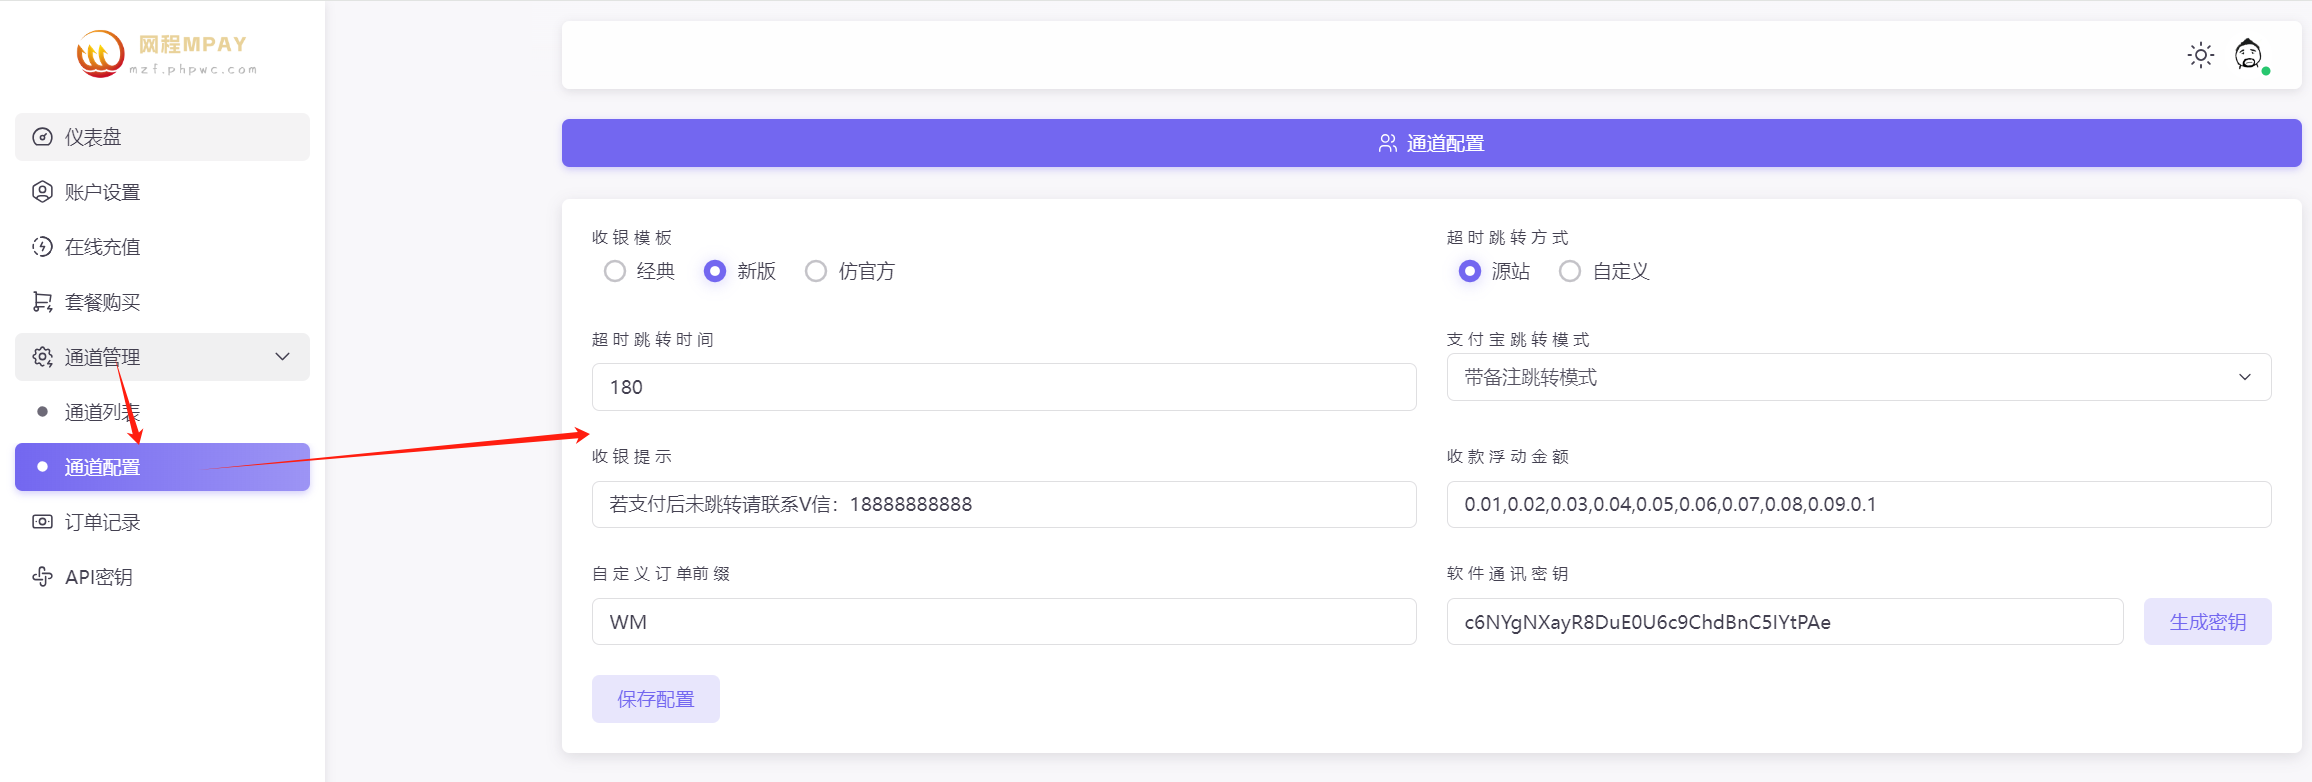Go to 通道配置 sidebar item
The height and width of the screenshot is (782, 2312).
pyautogui.click(x=102, y=467)
